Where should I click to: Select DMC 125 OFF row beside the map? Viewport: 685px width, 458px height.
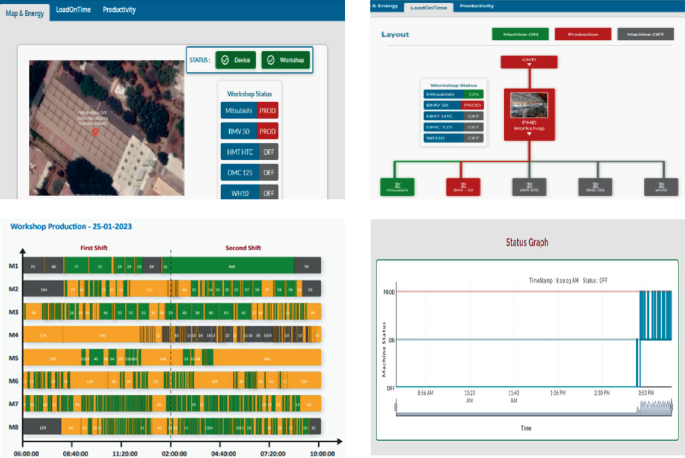click(249, 173)
